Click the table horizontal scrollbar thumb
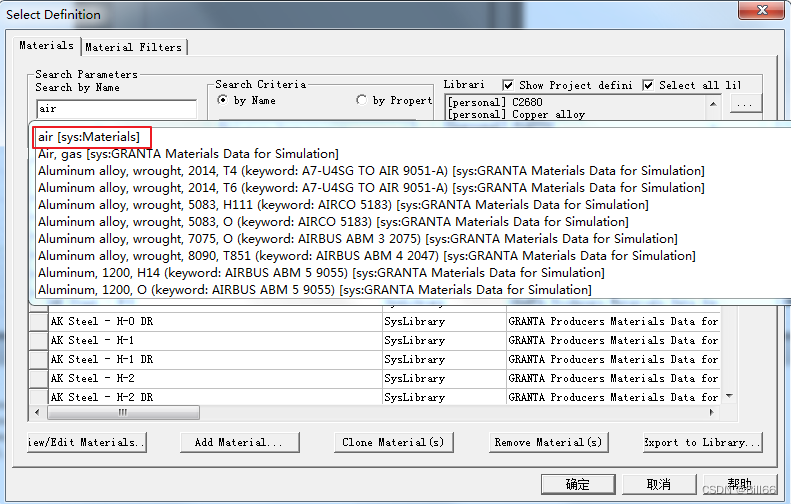This screenshot has width=791, height=504. point(124,412)
